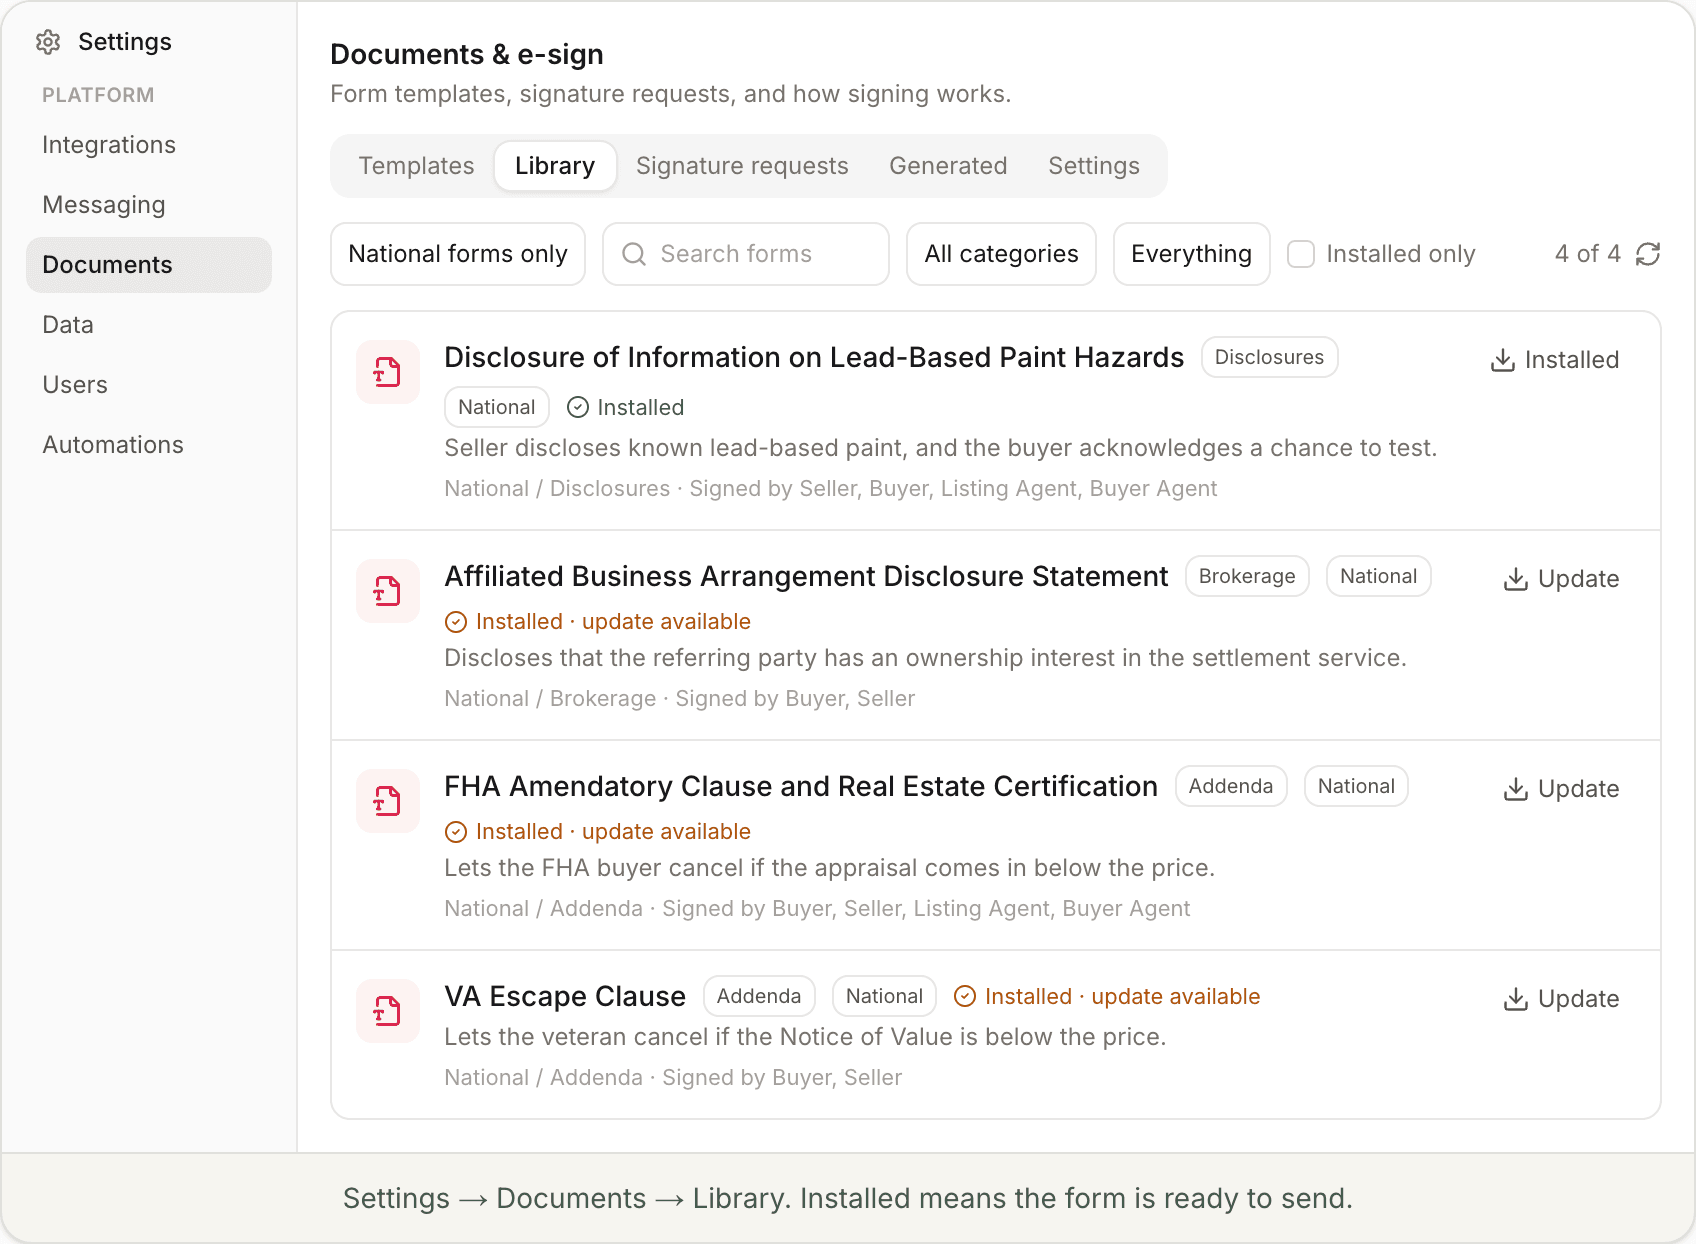Open Affiliated Business Arrangement Disclosure Statement title

click(806, 576)
